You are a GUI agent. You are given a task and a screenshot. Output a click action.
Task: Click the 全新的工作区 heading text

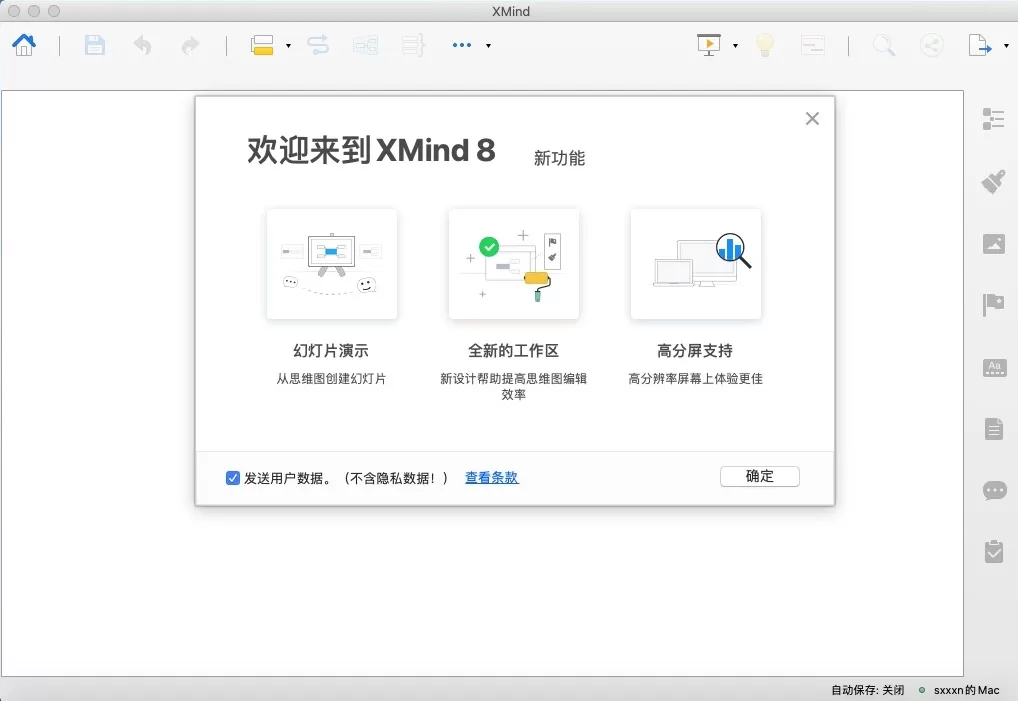tap(514, 350)
